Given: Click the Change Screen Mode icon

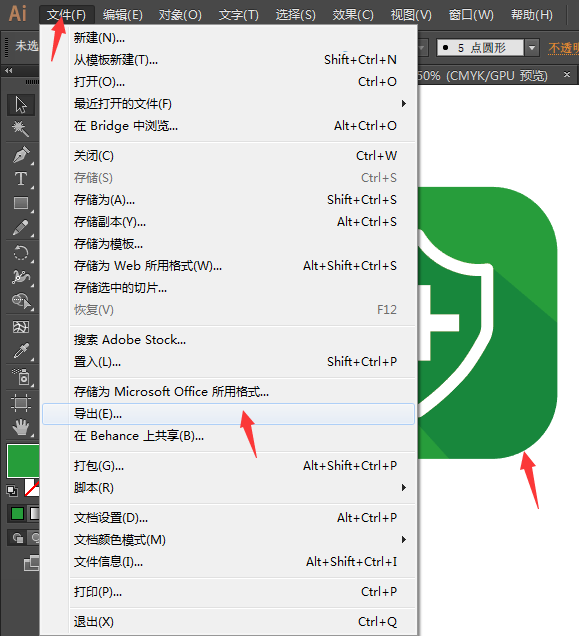Looking at the screenshot, I should coord(32,563).
